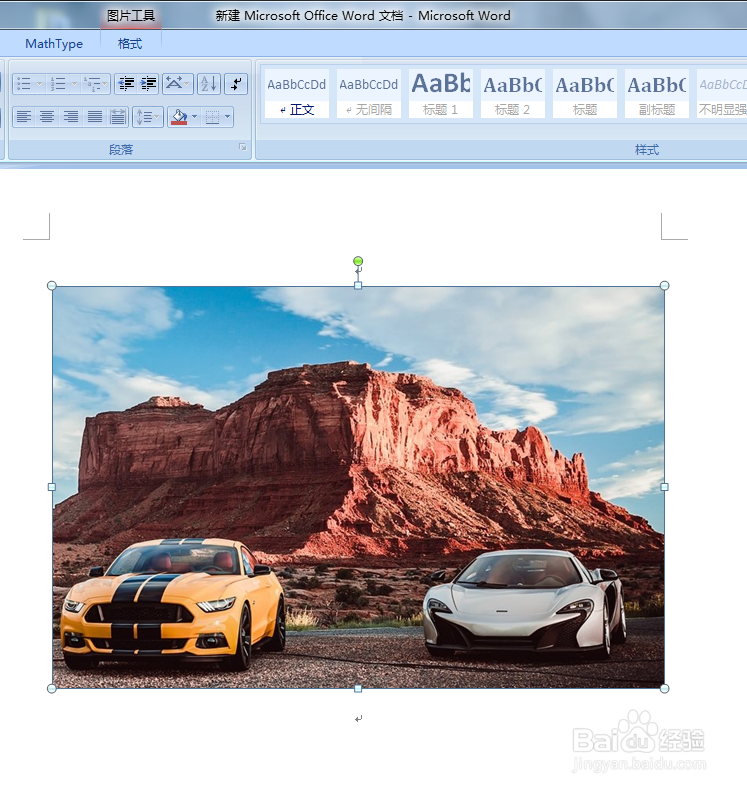Viewport: 747px width, 790px height.
Task: Click the Asian layout character scaling icon
Action: point(174,84)
